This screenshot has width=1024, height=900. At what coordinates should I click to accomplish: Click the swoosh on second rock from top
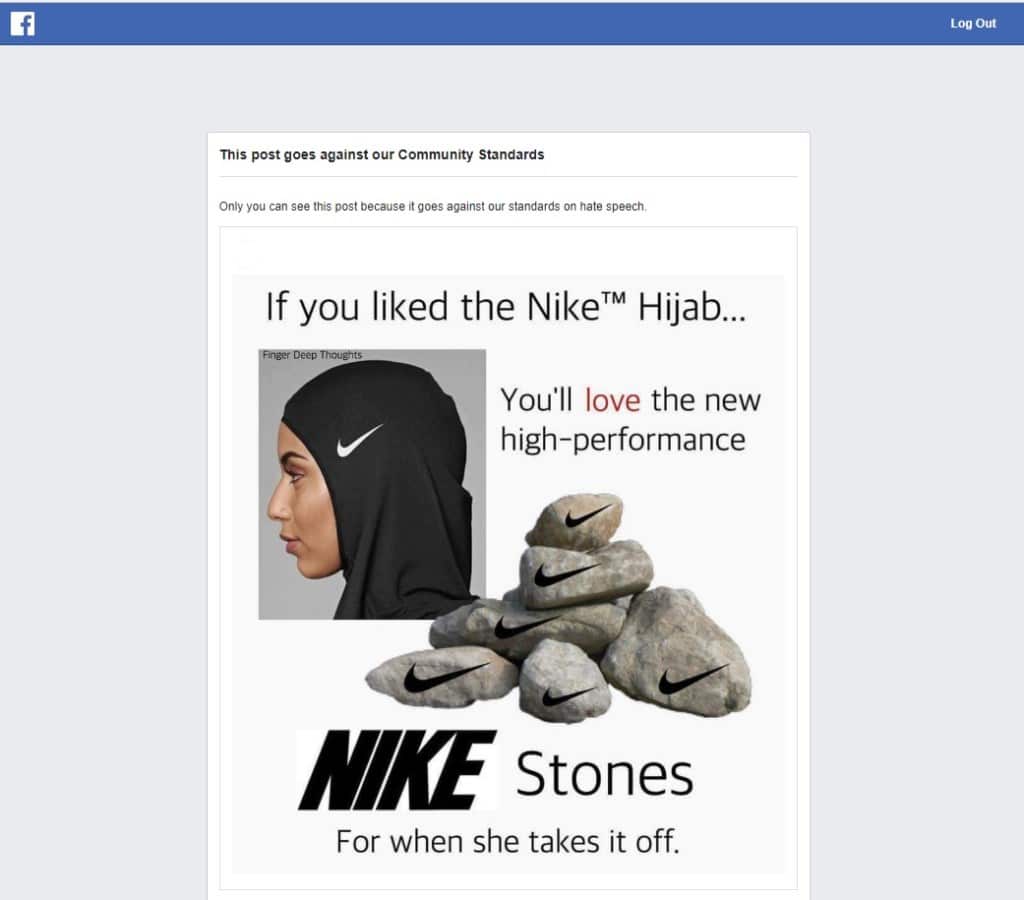[x=566, y=573]
